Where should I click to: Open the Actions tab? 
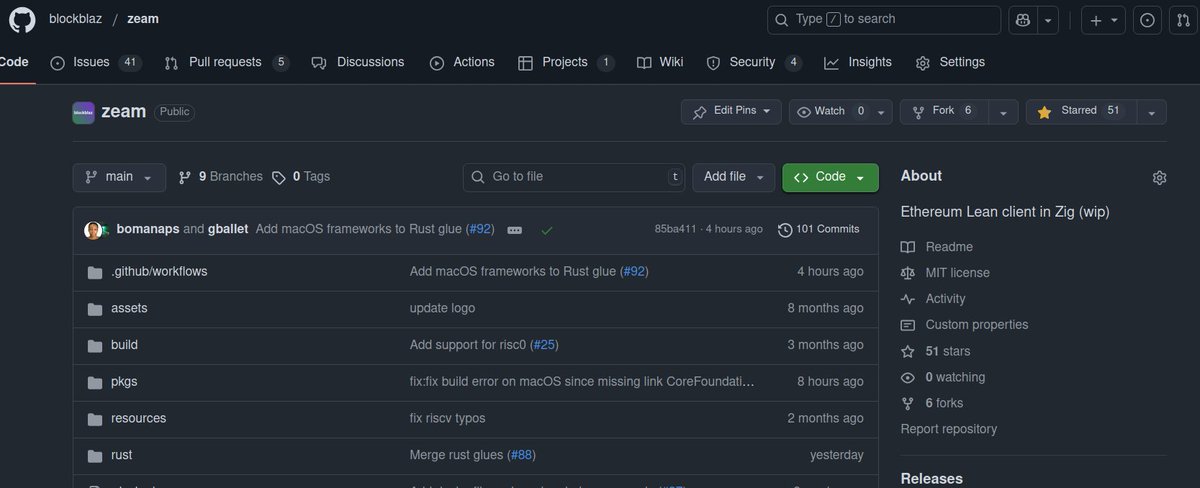[x=462, y=62]
